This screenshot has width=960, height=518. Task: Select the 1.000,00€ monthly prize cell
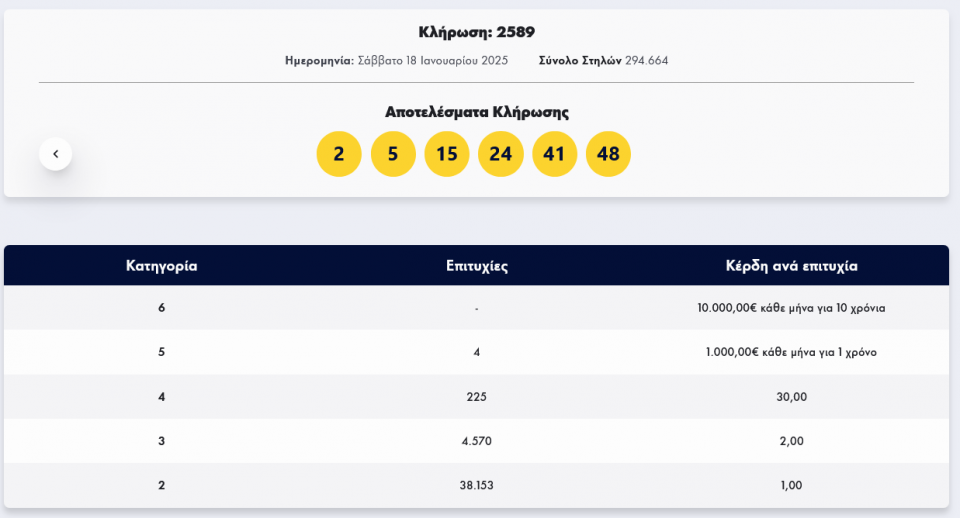coord(791,352)
